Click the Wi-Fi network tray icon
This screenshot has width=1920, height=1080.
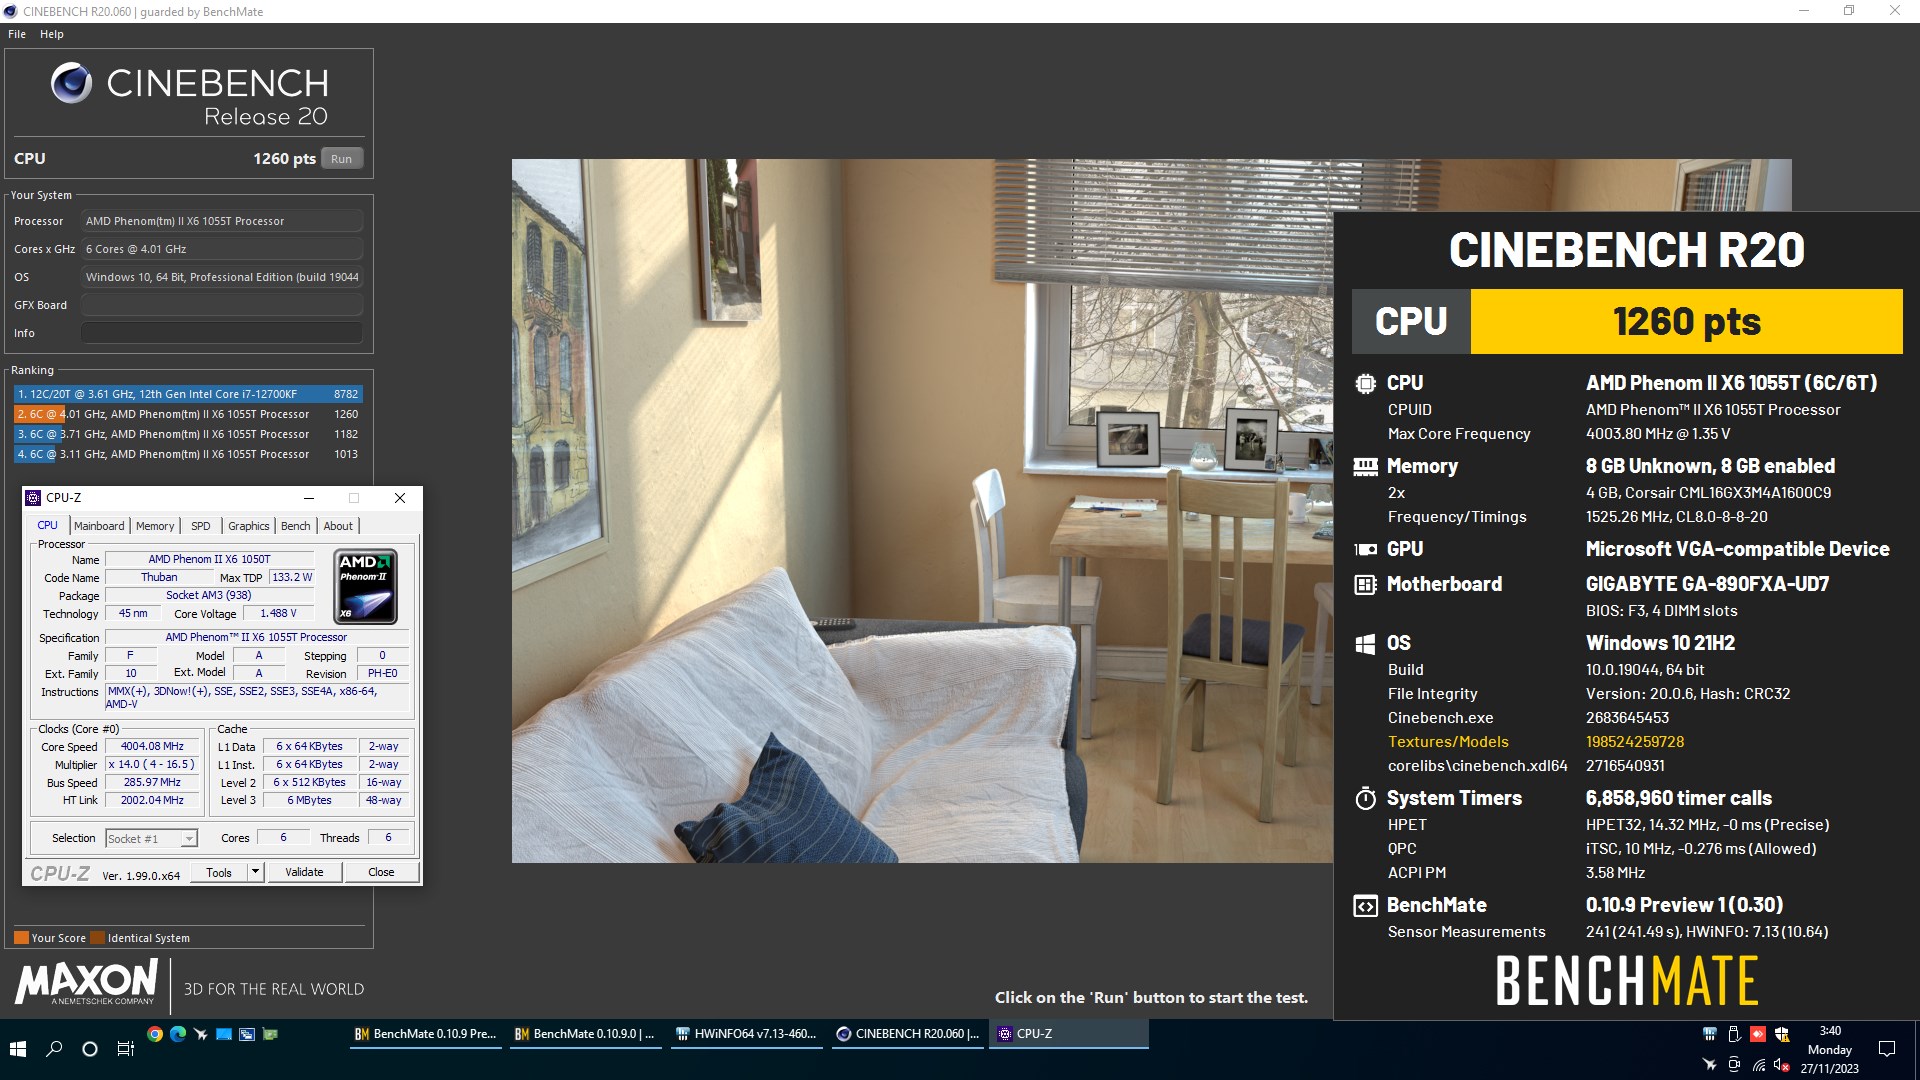[x=1758, y=1066]
